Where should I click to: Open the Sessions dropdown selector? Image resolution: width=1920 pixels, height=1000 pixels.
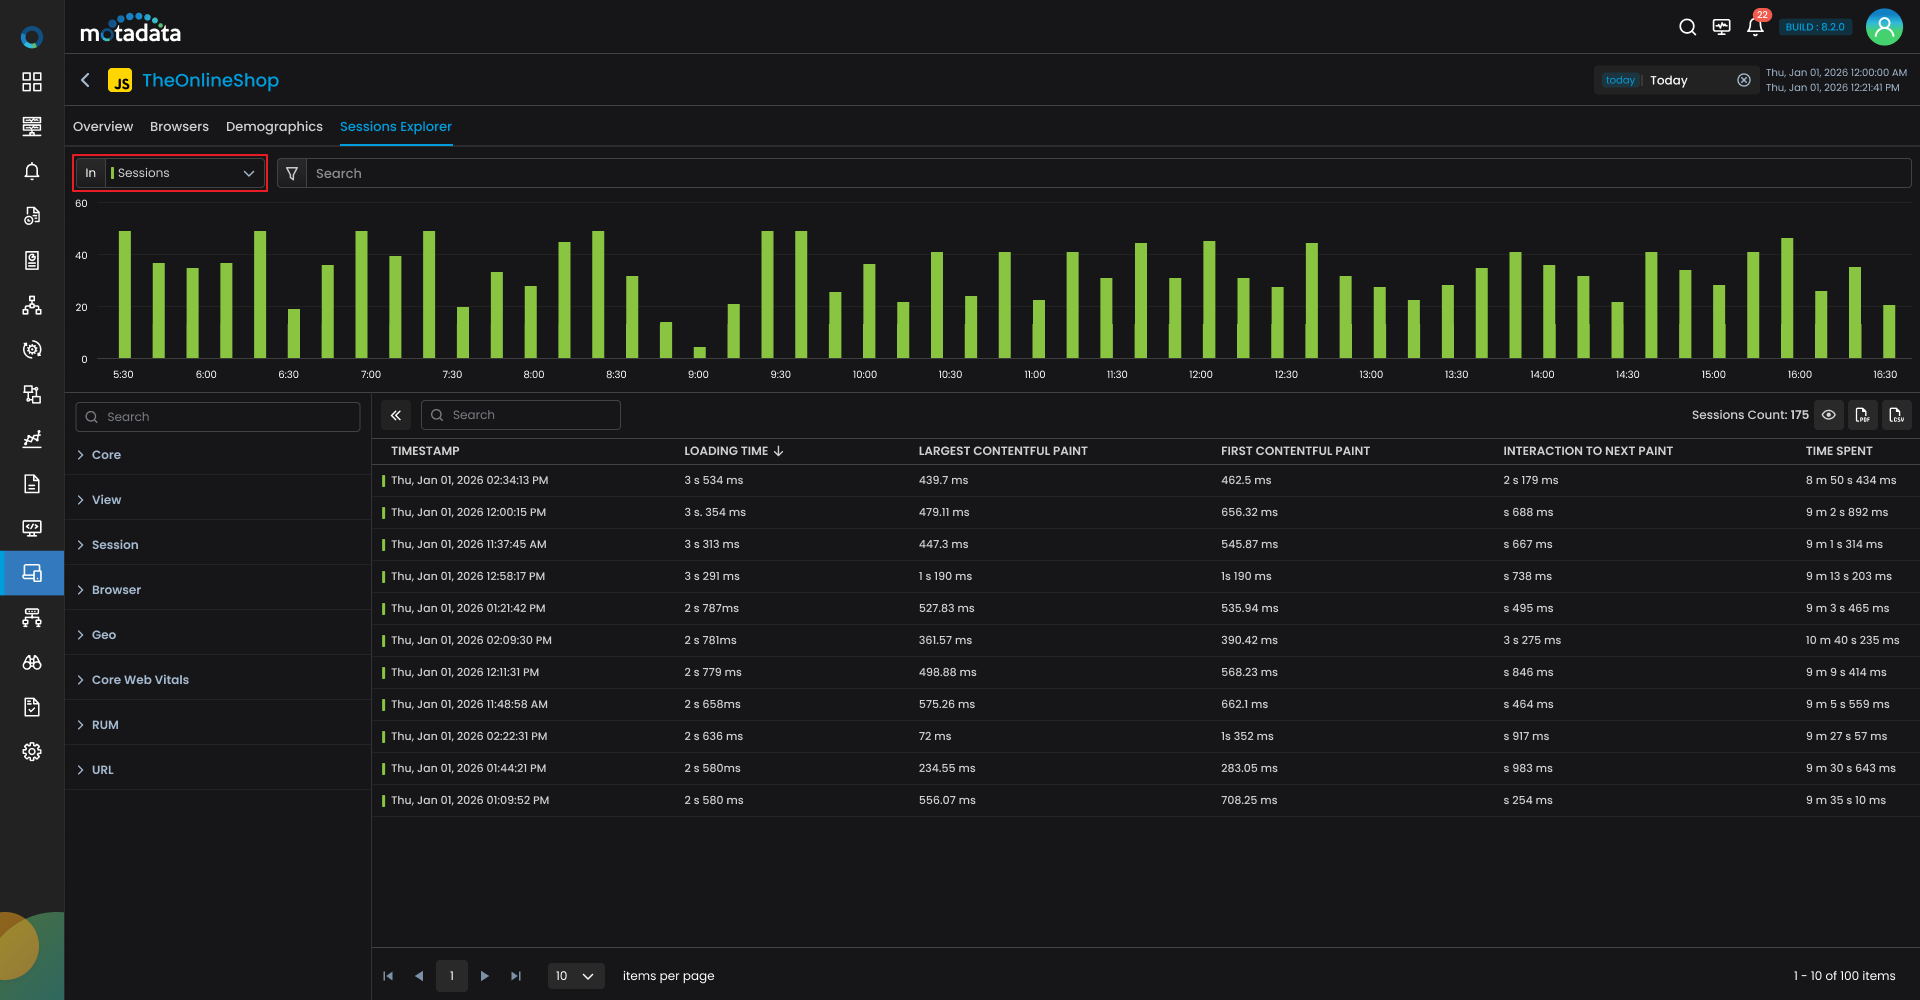click(182, 173)
